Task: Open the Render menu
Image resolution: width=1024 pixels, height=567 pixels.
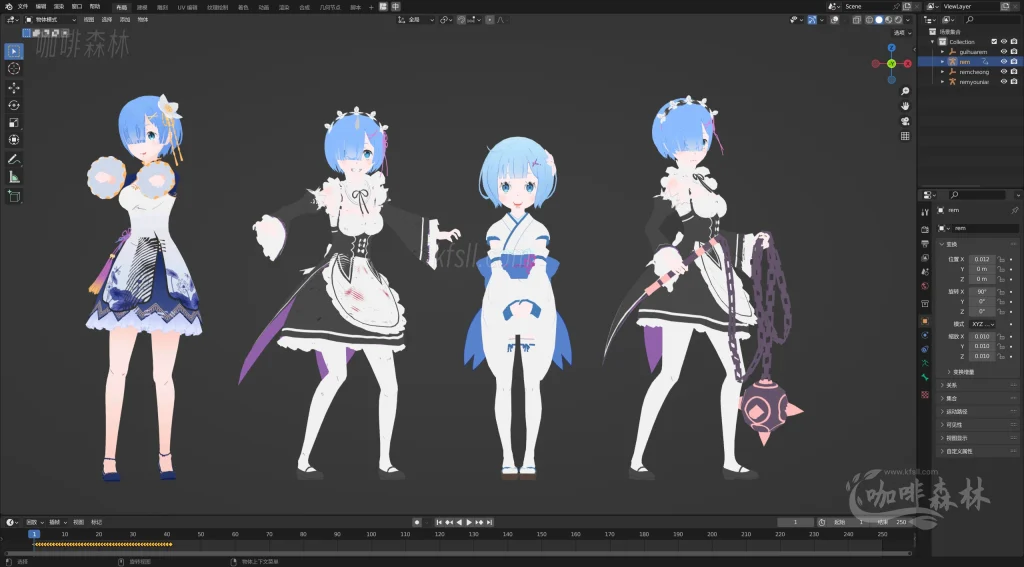Action: coord(59,7)
